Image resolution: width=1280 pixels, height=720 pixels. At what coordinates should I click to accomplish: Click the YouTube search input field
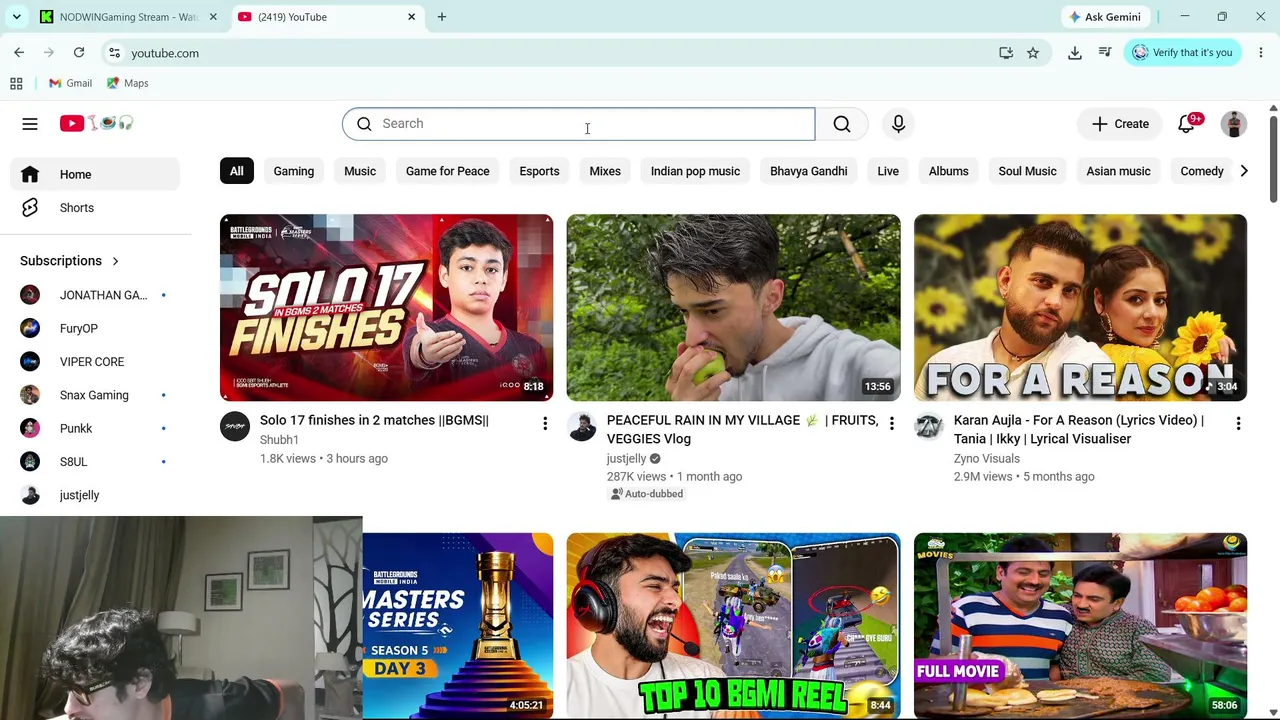click(x=579, y=124)
